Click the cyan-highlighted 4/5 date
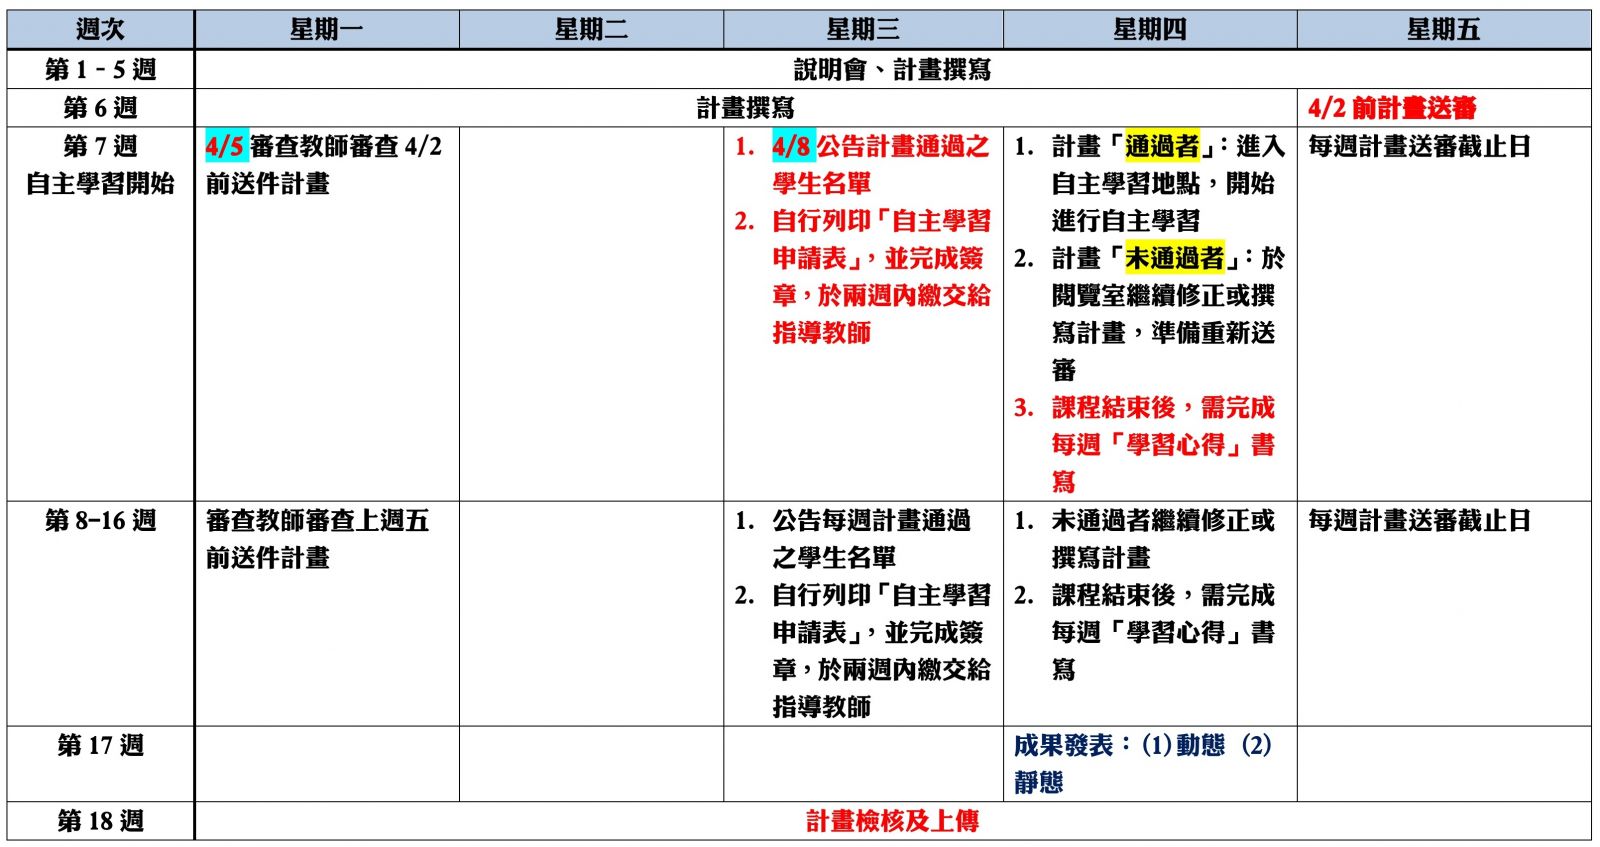1600x847 pixels. 225,147
